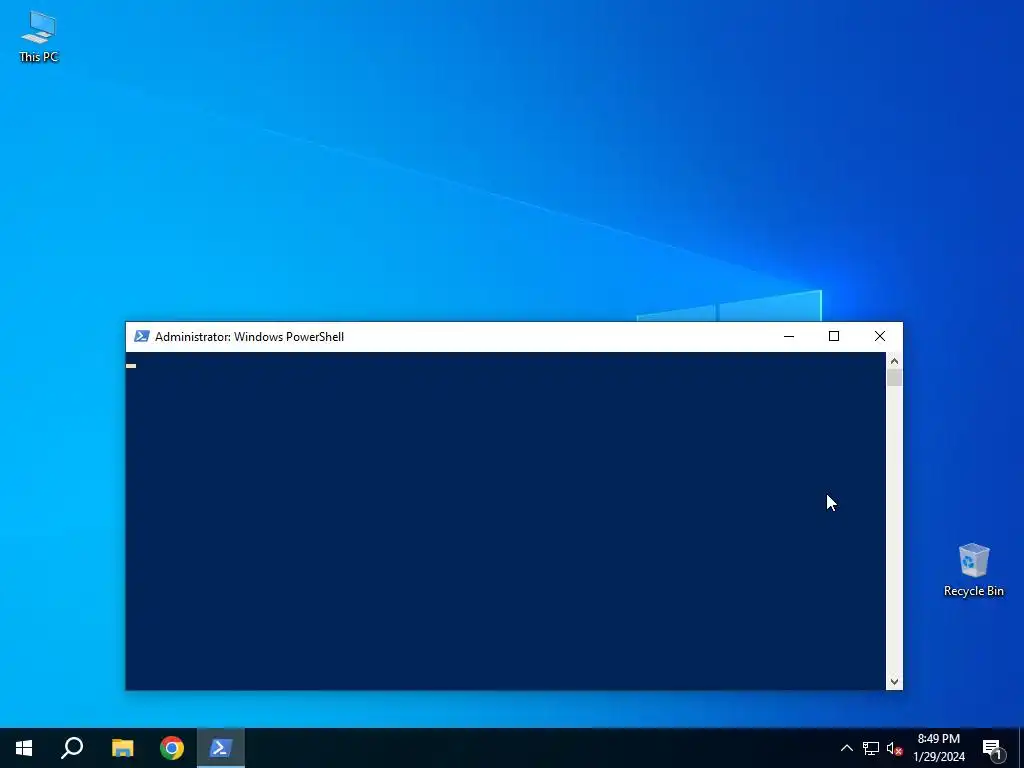The image size is (1024, 768).
Task: Open taskbar search magnifier
Action: [72, 748]
